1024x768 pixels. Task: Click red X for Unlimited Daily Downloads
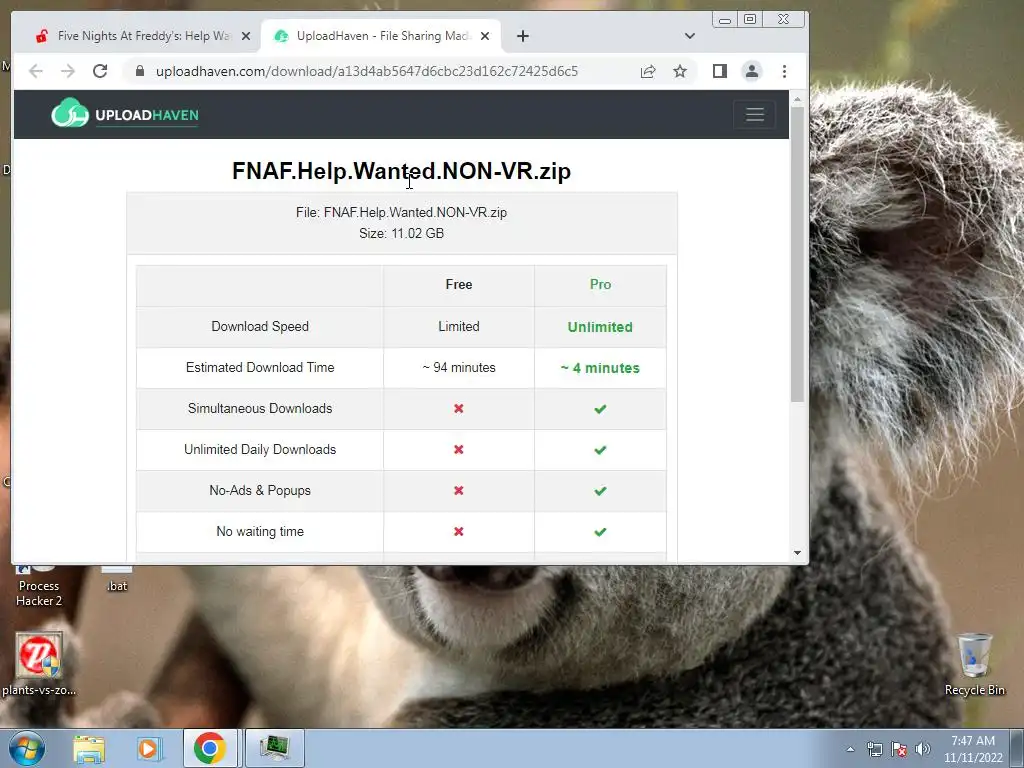[x=458, y=449]
